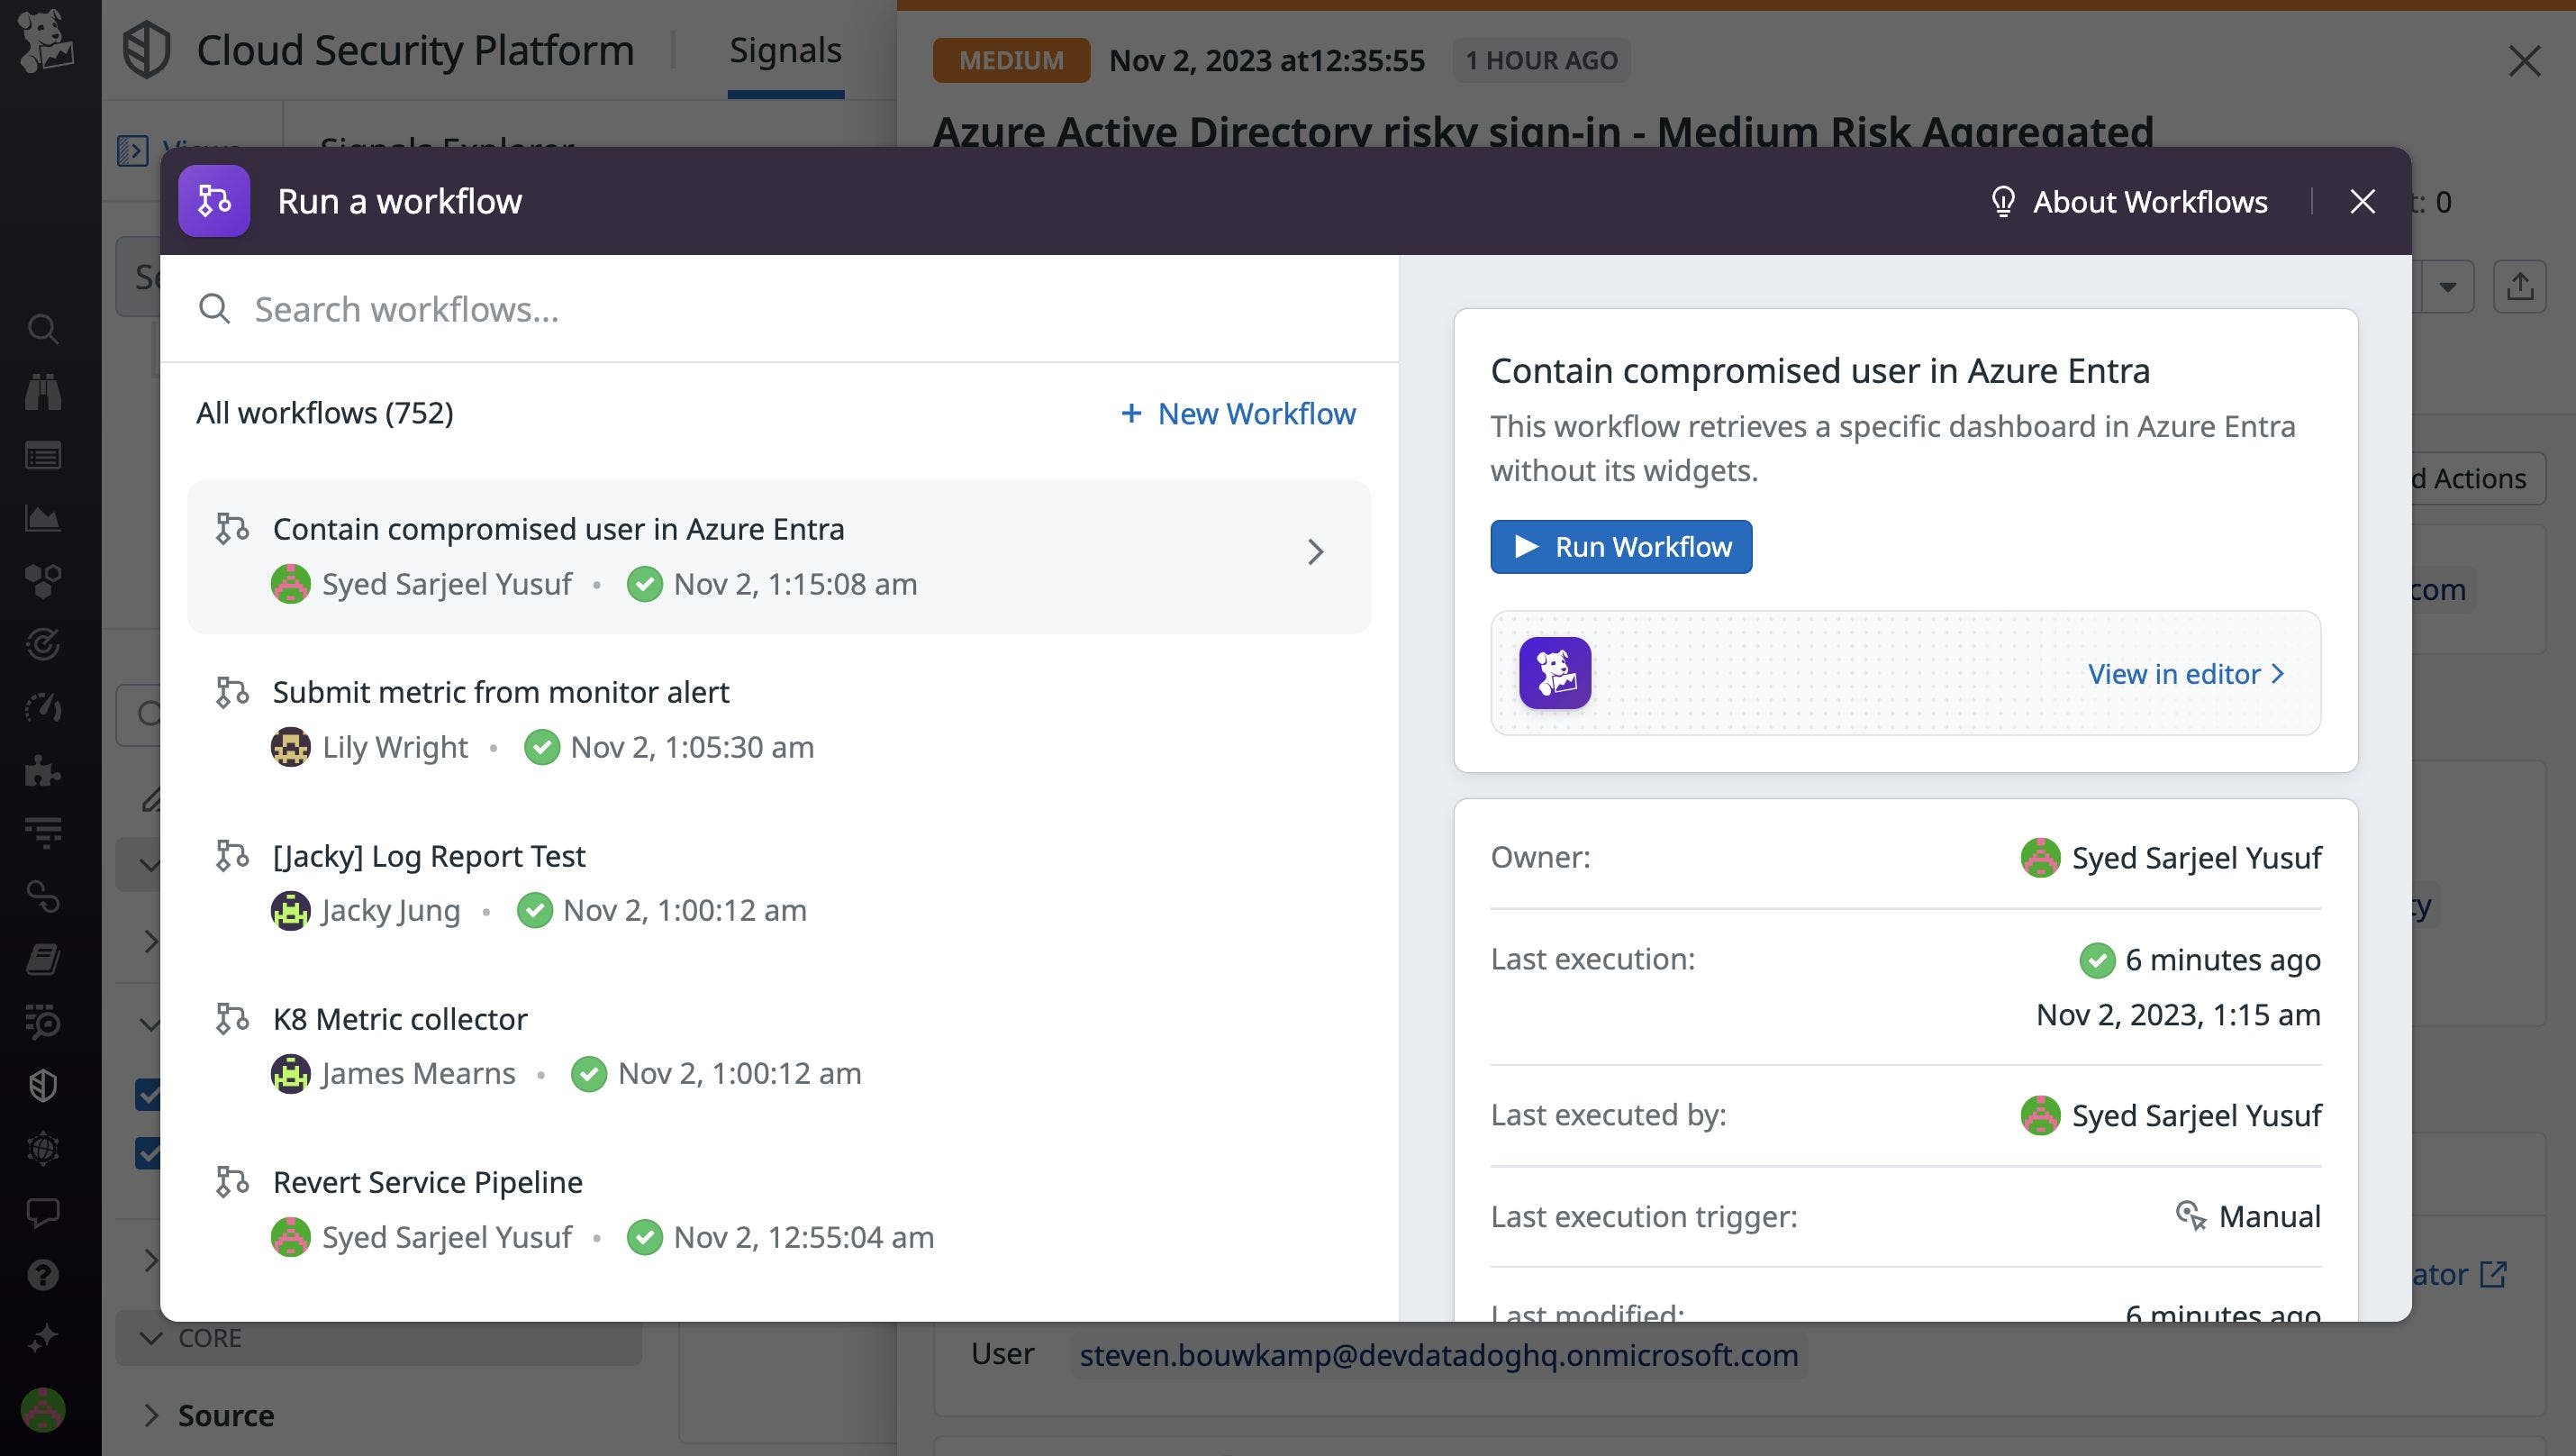Click the Security shield icon in the sidebar
Image resolution: width=2576 pixels, height=1456 pixels.
click(44, 1086)
